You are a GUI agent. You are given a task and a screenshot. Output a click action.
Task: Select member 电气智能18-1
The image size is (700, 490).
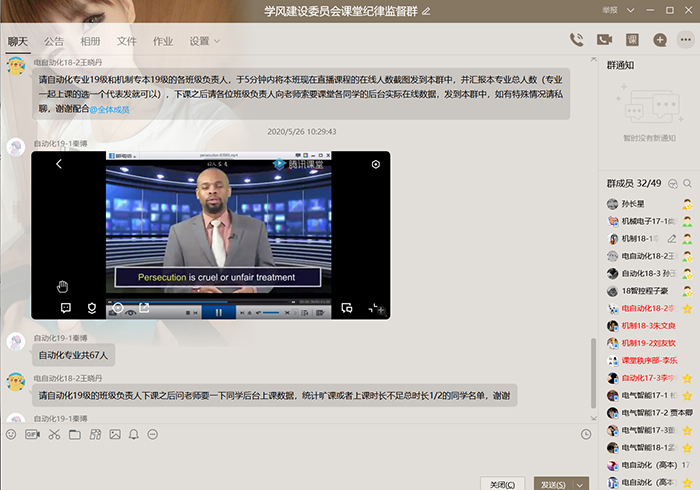tap(649, 448)
